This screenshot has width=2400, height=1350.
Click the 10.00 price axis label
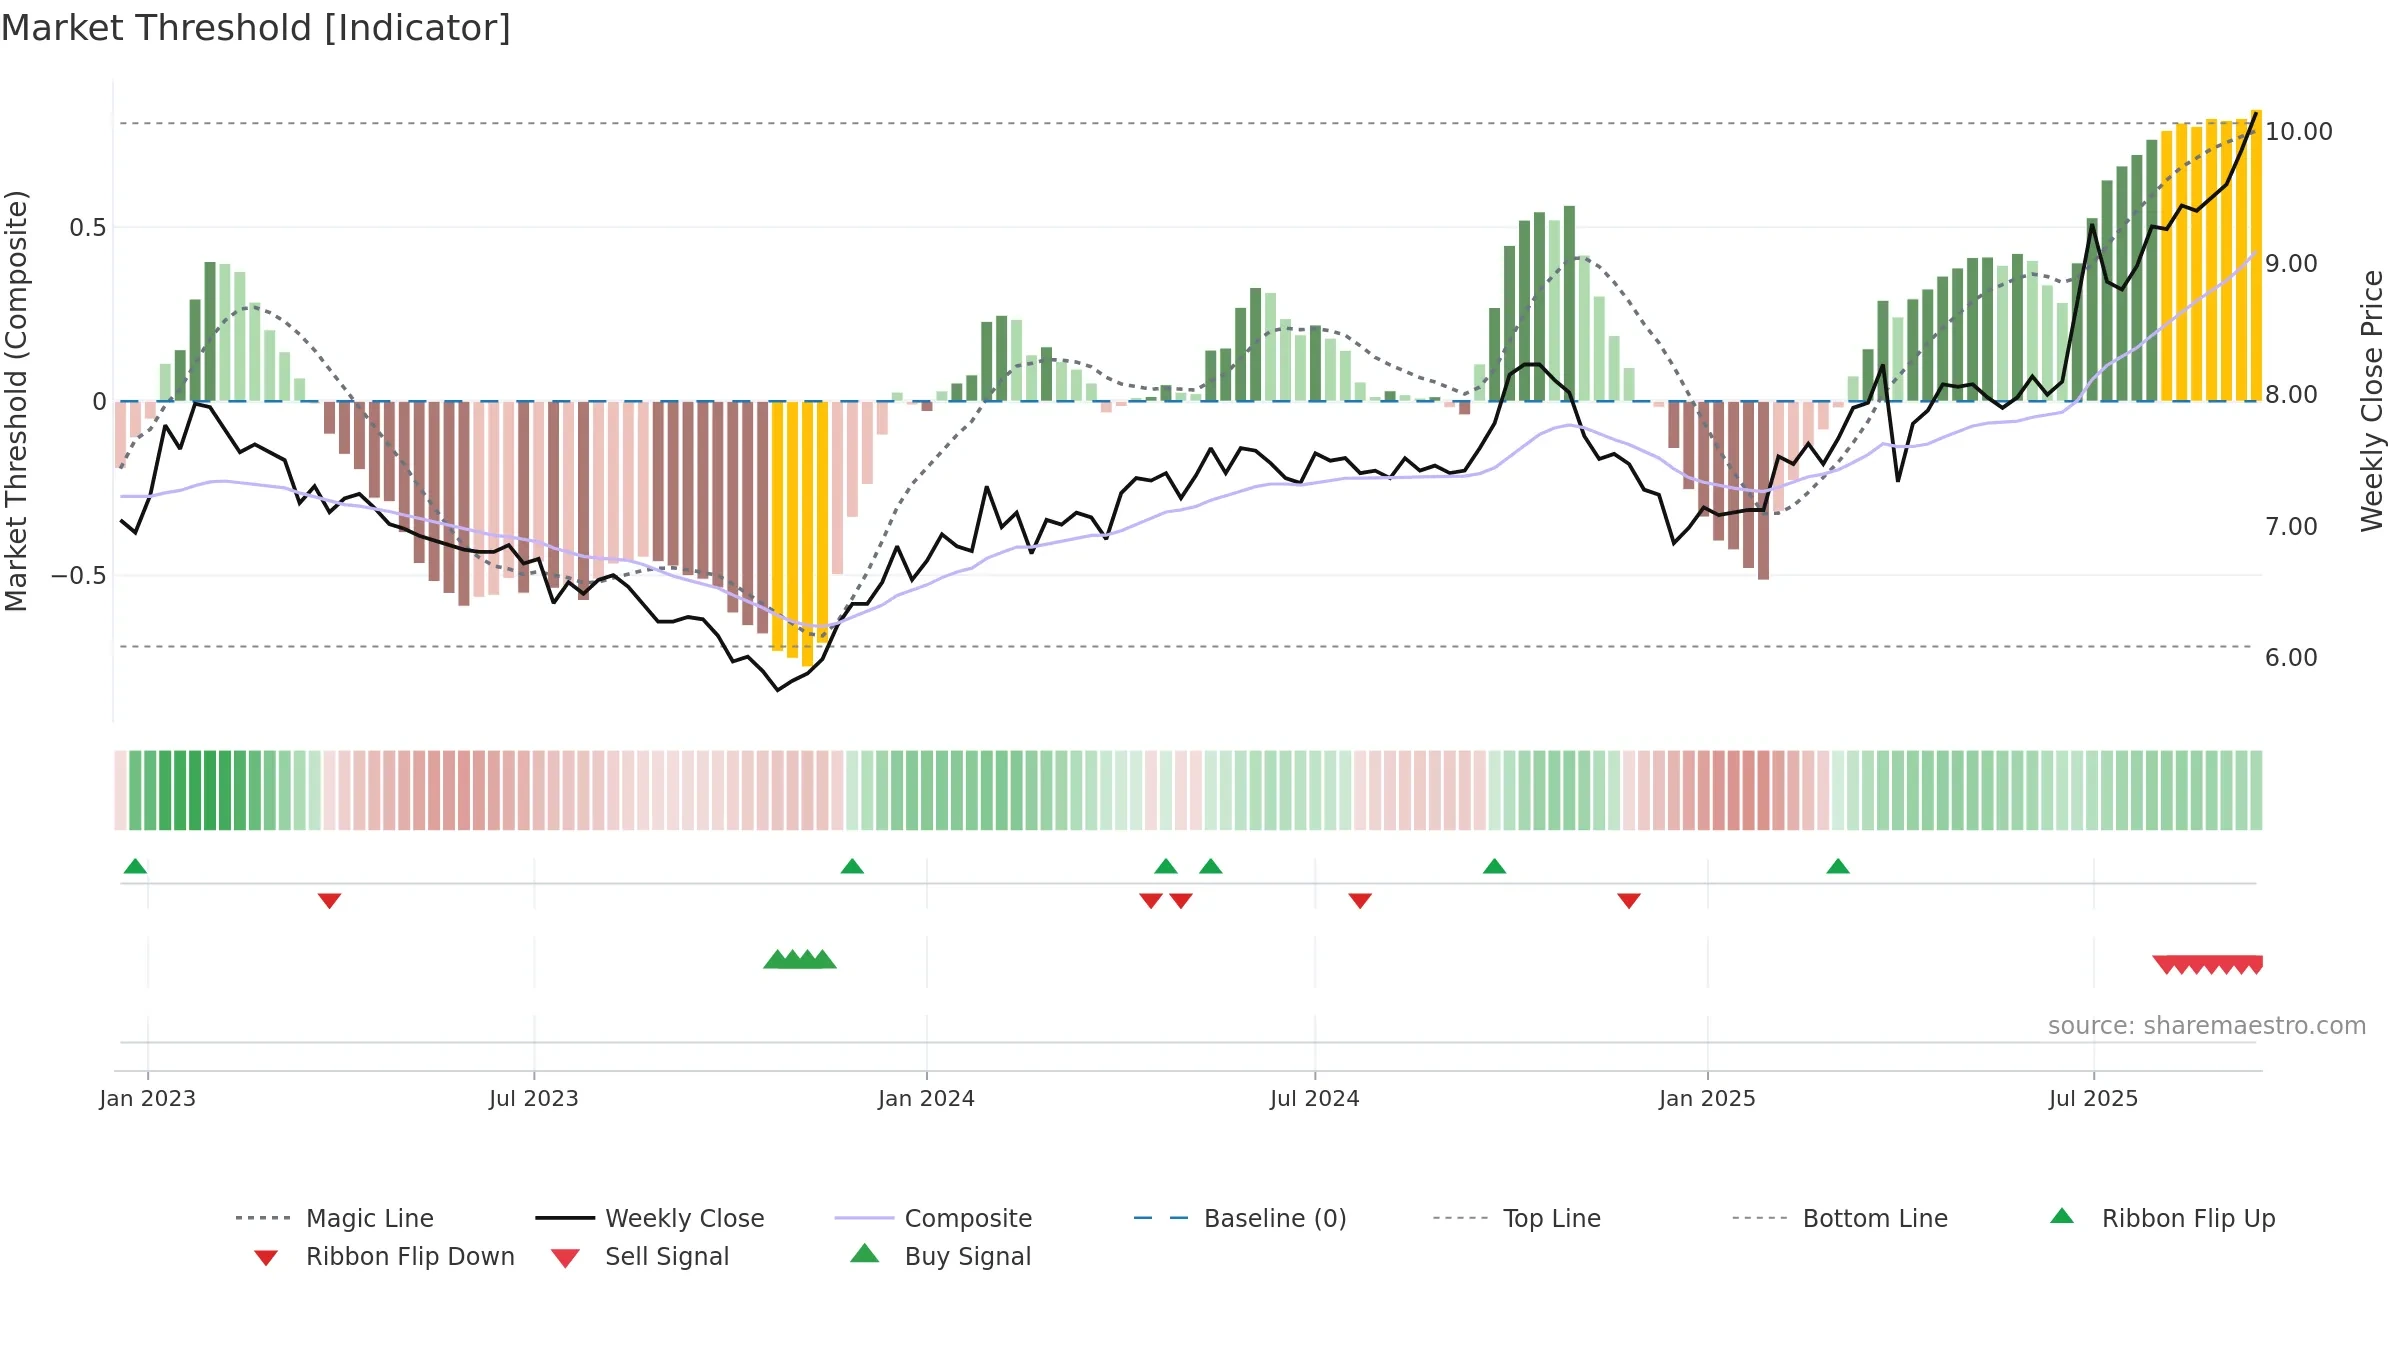2299,132
